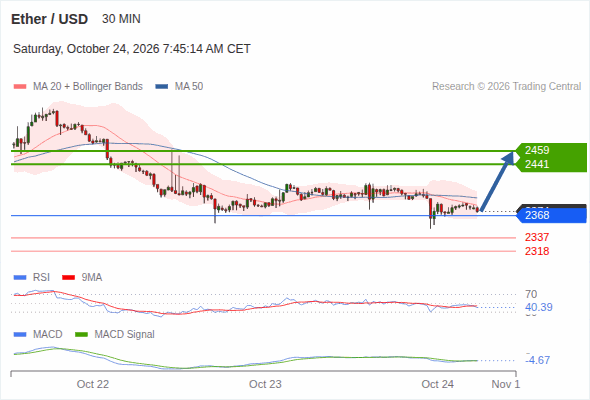Screen dimensions: 590x400
Task: Click the MACD Signal green legend swatch
Action: point(81,335)
